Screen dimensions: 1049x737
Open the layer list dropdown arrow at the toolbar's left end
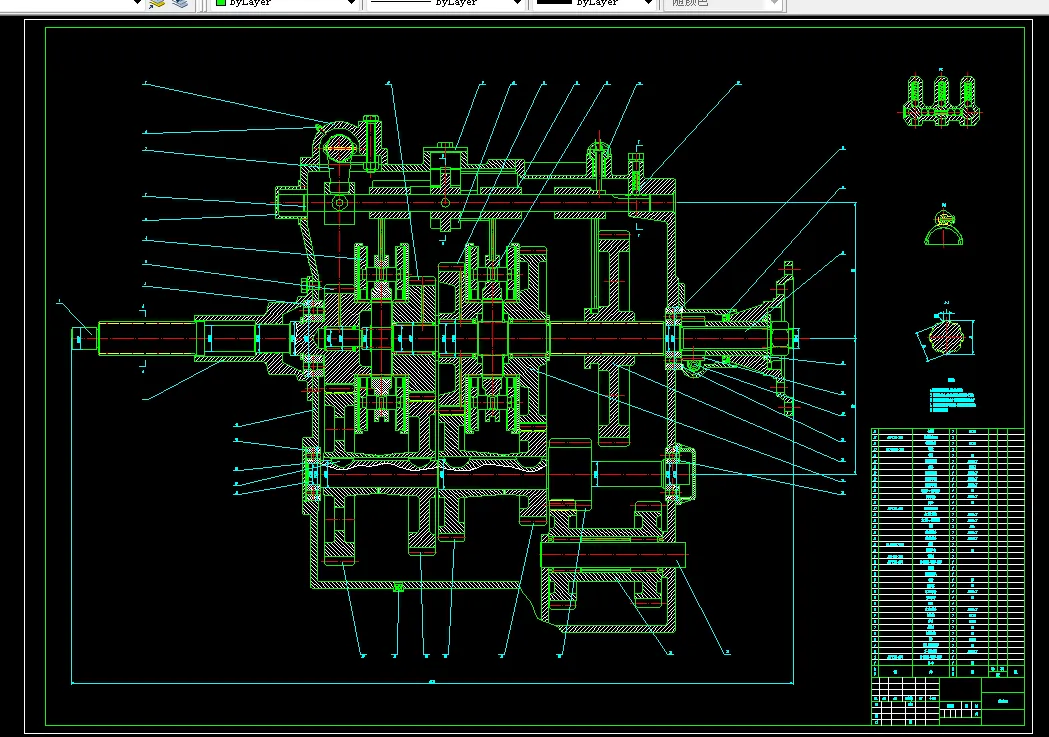click(x=137, y=3)
